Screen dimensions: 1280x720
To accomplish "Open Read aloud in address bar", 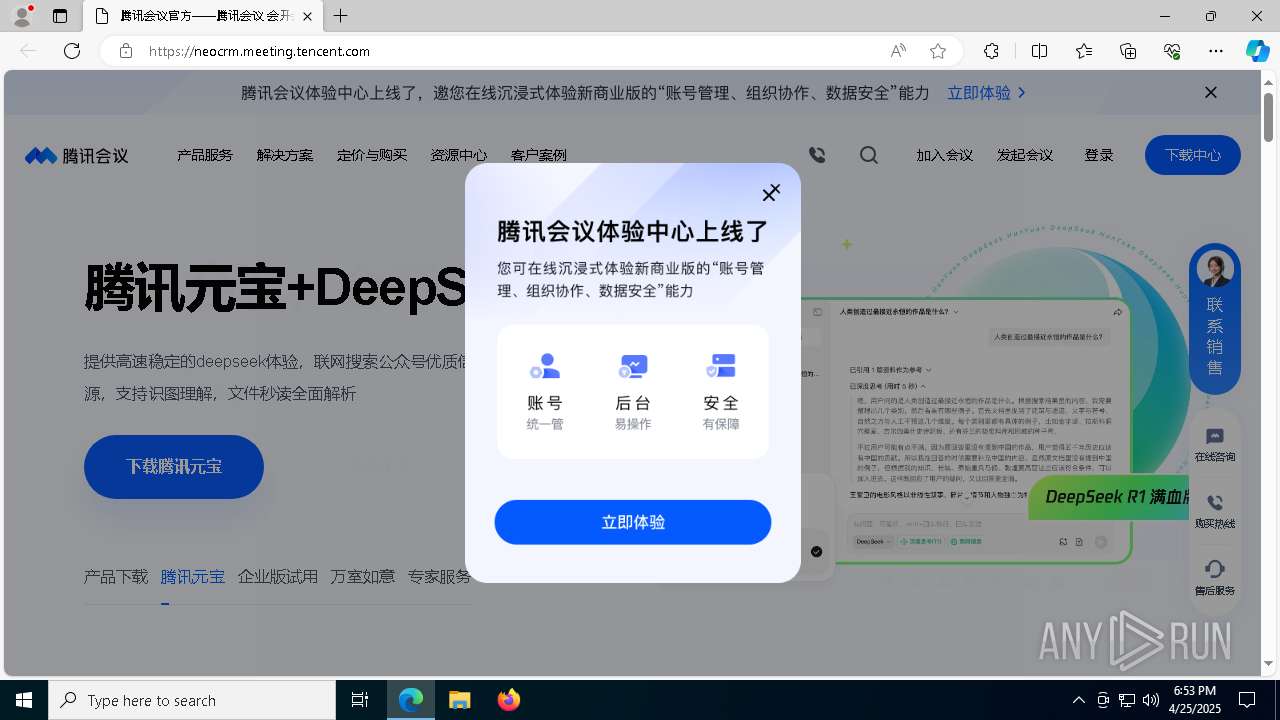I will click(x=898, y=51).
